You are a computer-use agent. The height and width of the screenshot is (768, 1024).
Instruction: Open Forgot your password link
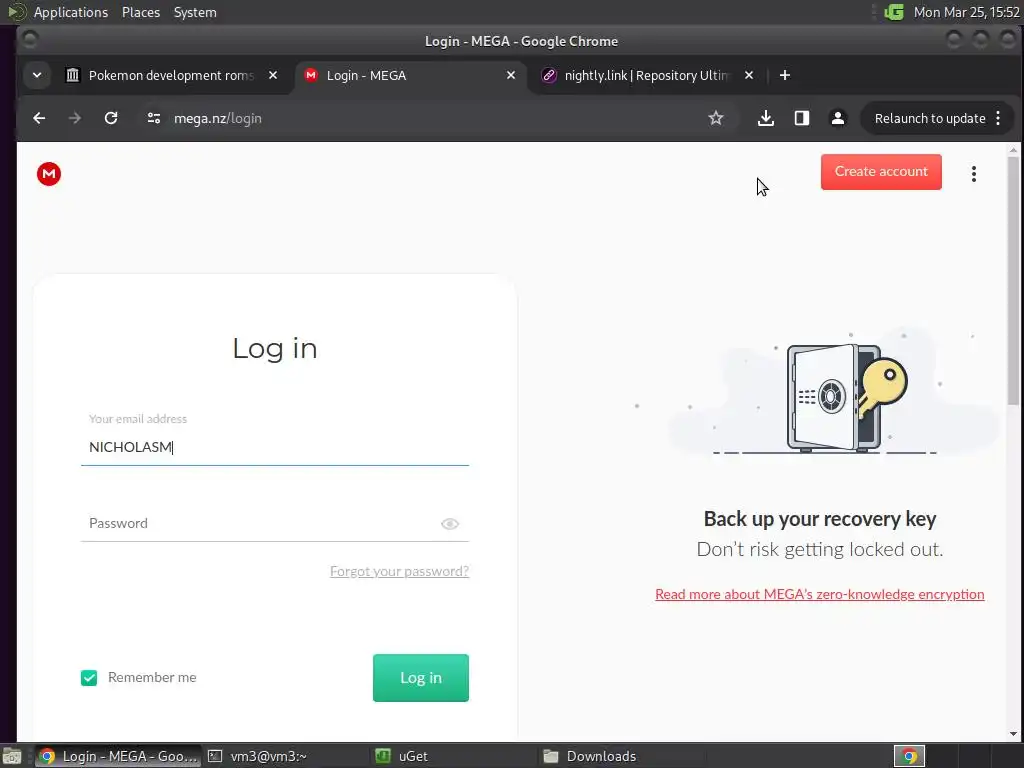(400, 571)
